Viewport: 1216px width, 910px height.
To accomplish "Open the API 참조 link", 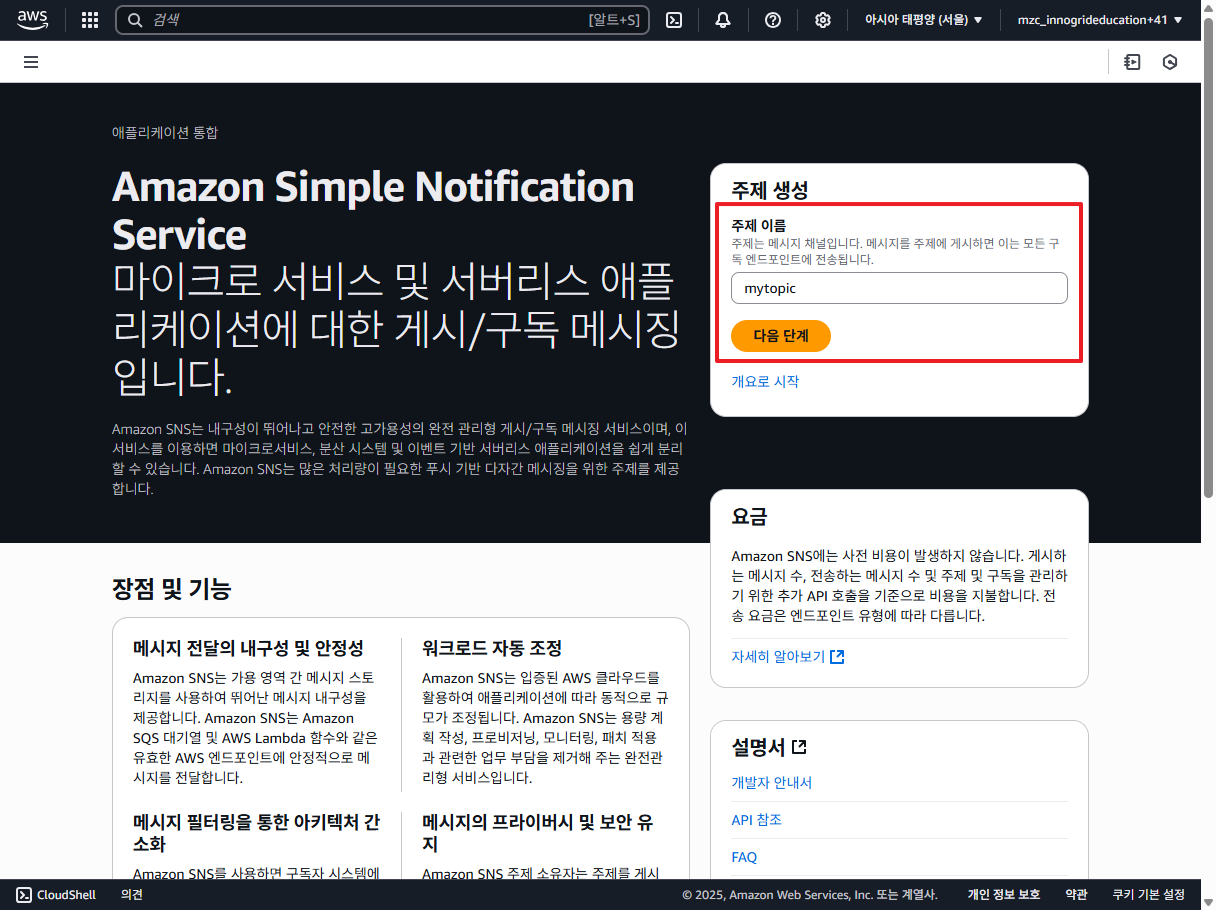I will (756, 820).
